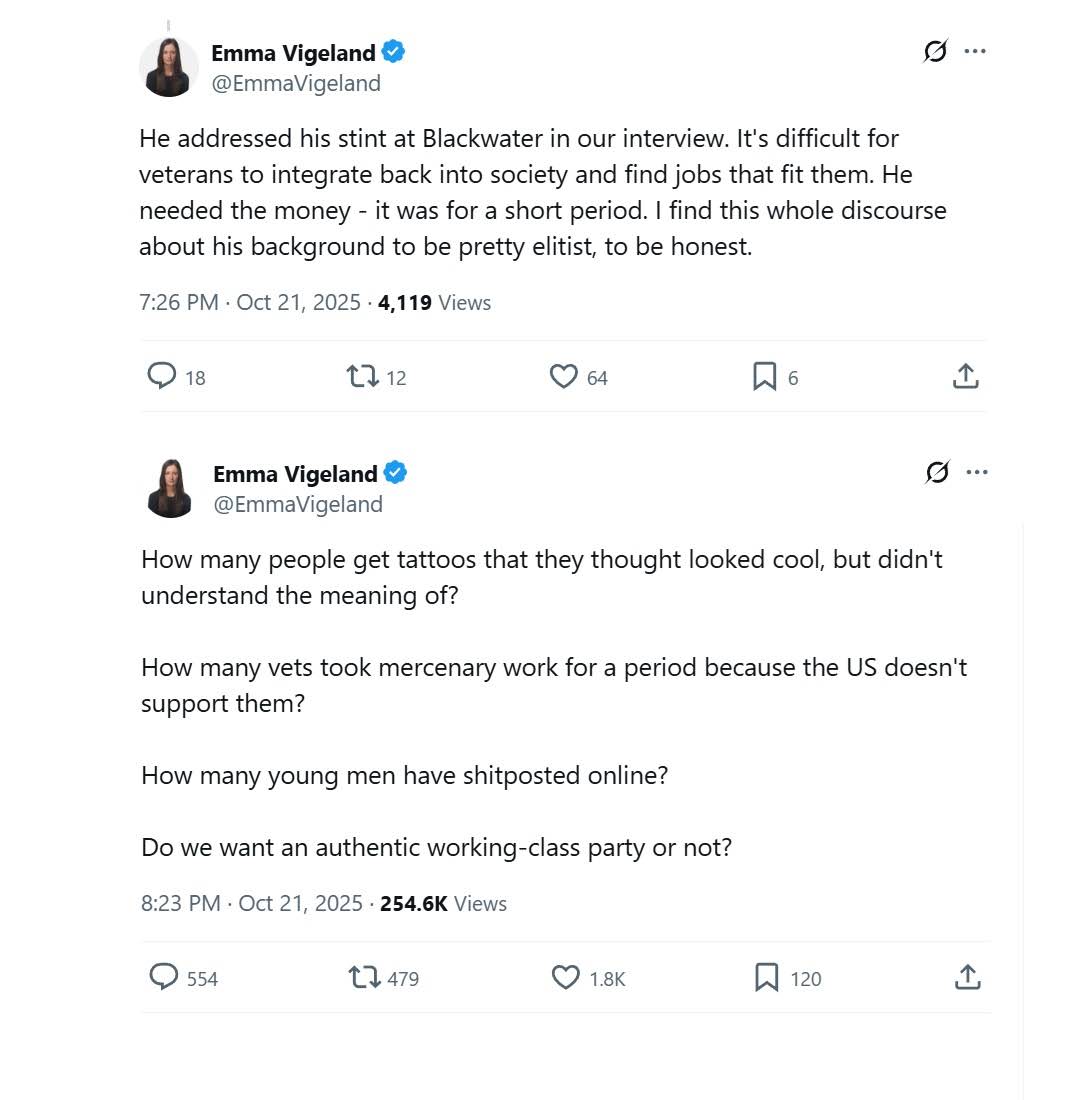Repost the Blackwater interview tweet
The image size is (1089, 1100).
pos(362,376)
